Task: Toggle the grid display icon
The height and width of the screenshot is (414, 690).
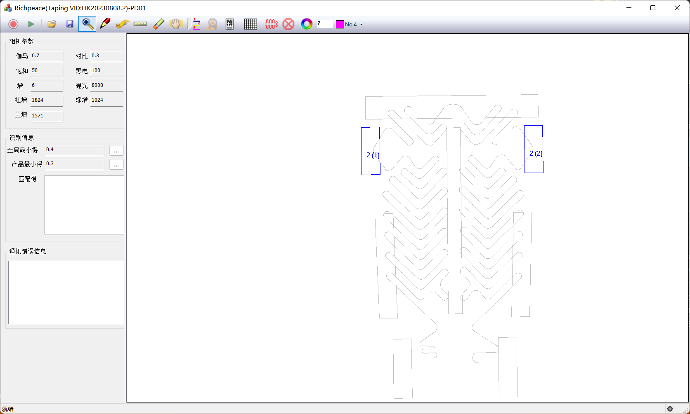Action: pos(250,23)
